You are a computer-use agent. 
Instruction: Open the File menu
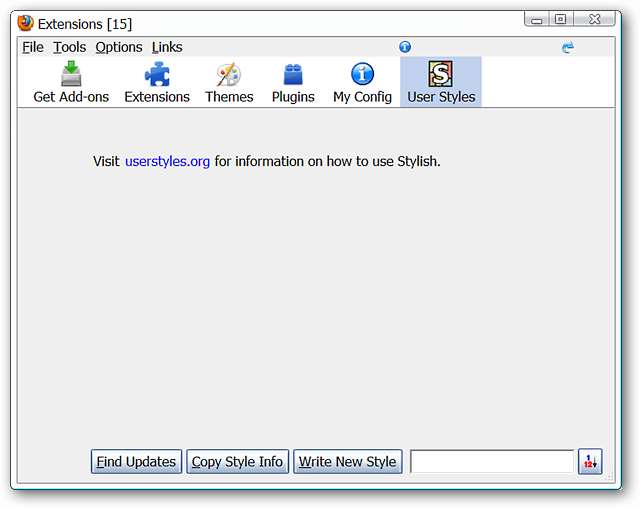pyautogui.click(x=33, y=47)
